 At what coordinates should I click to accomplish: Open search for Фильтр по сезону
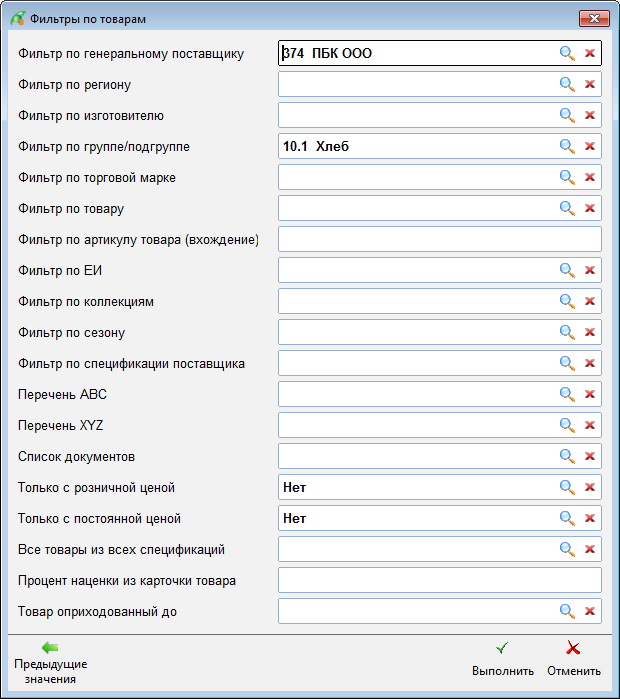[567, 332]
